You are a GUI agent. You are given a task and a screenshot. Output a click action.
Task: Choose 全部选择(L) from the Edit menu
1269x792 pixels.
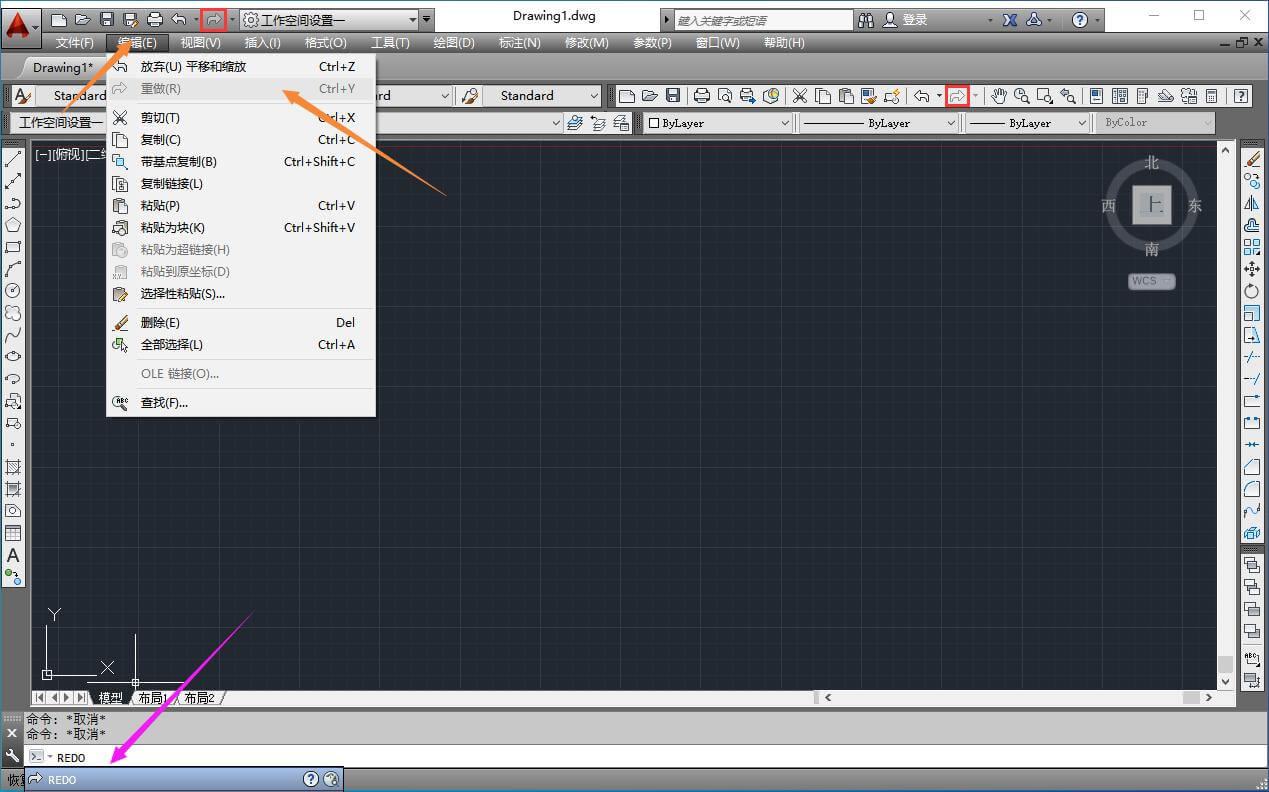[171, 345]
